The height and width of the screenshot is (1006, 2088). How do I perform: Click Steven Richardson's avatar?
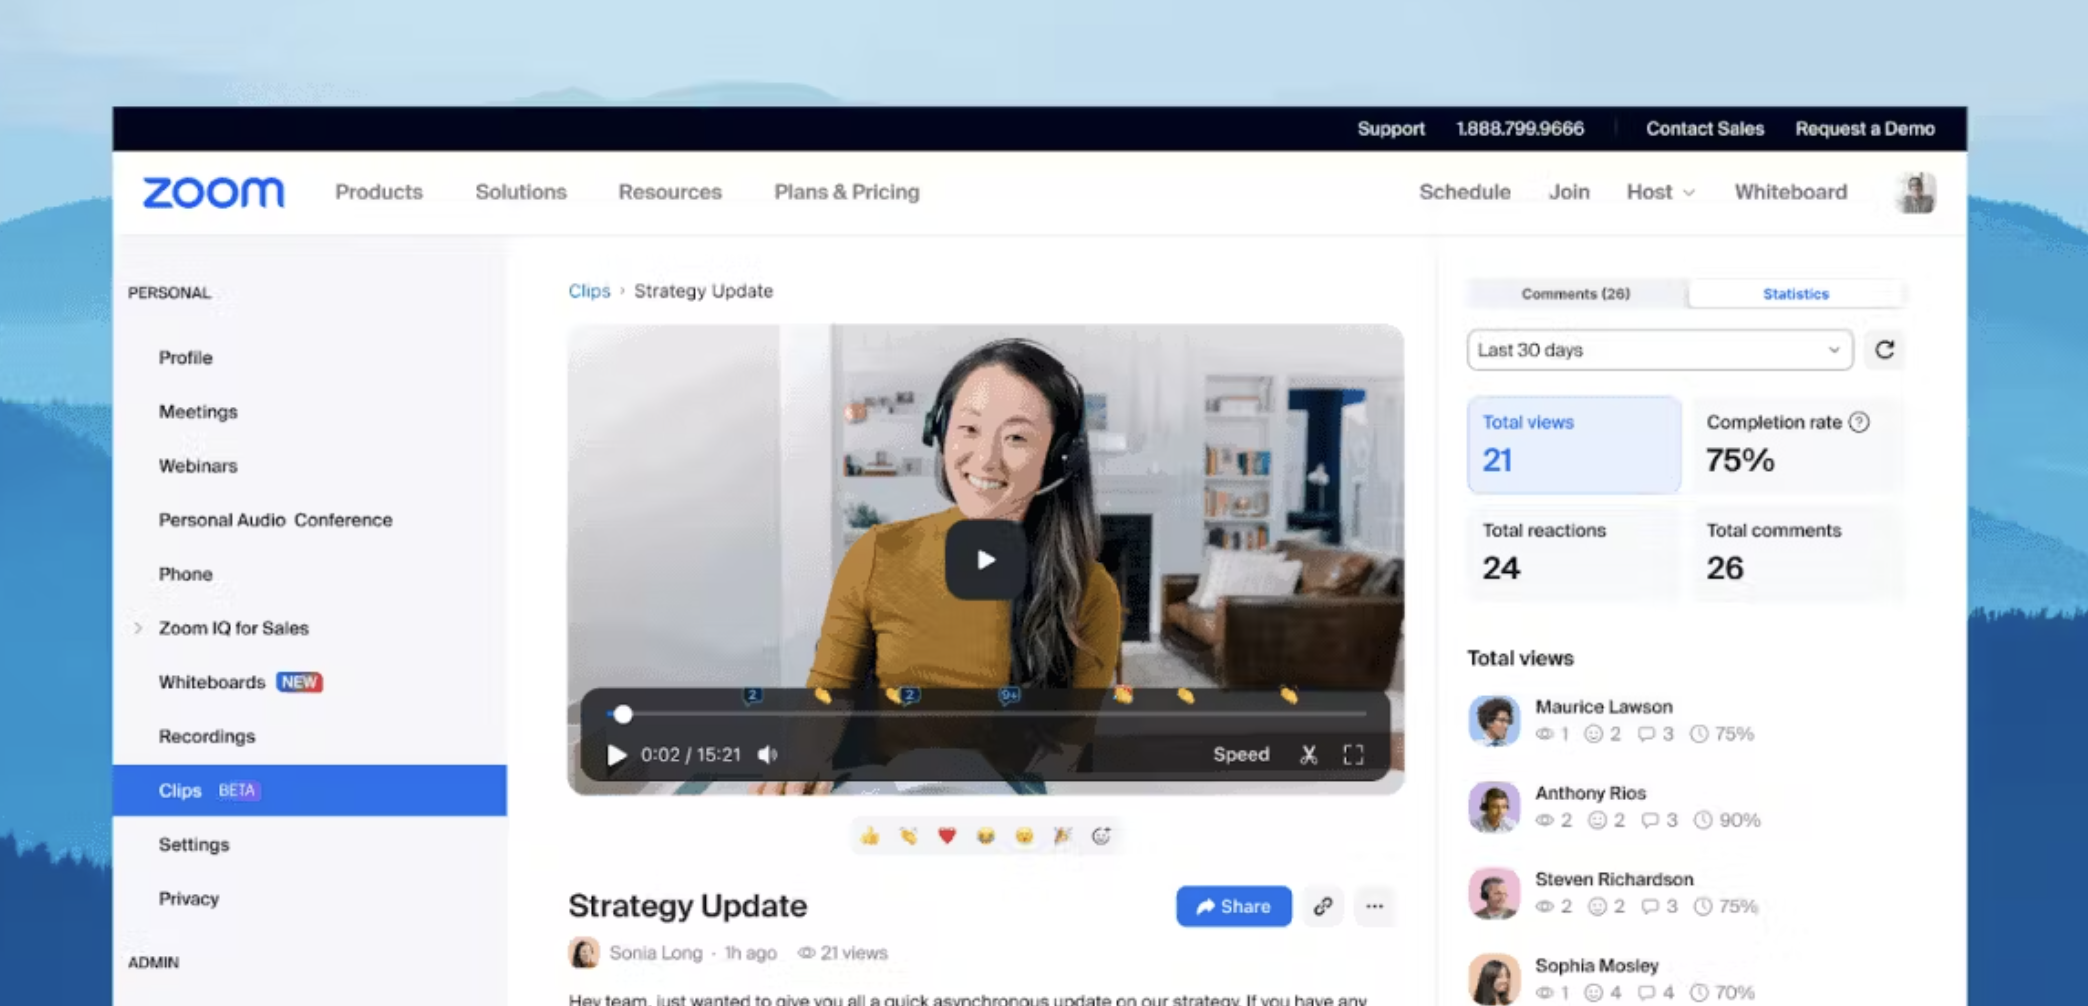pyautogui.click(x=1494, y=893)
